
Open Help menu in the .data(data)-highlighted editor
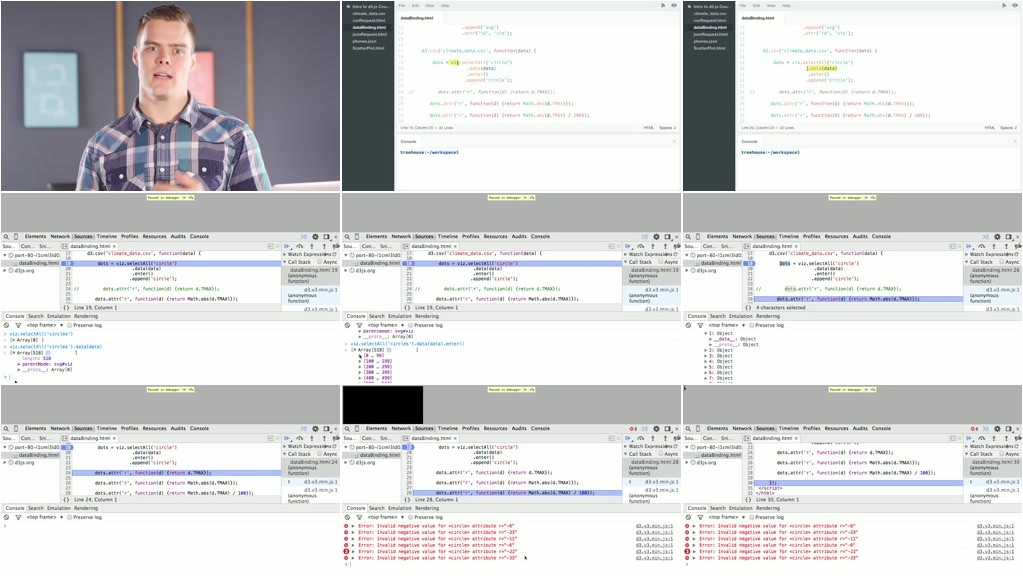(786, 5)
